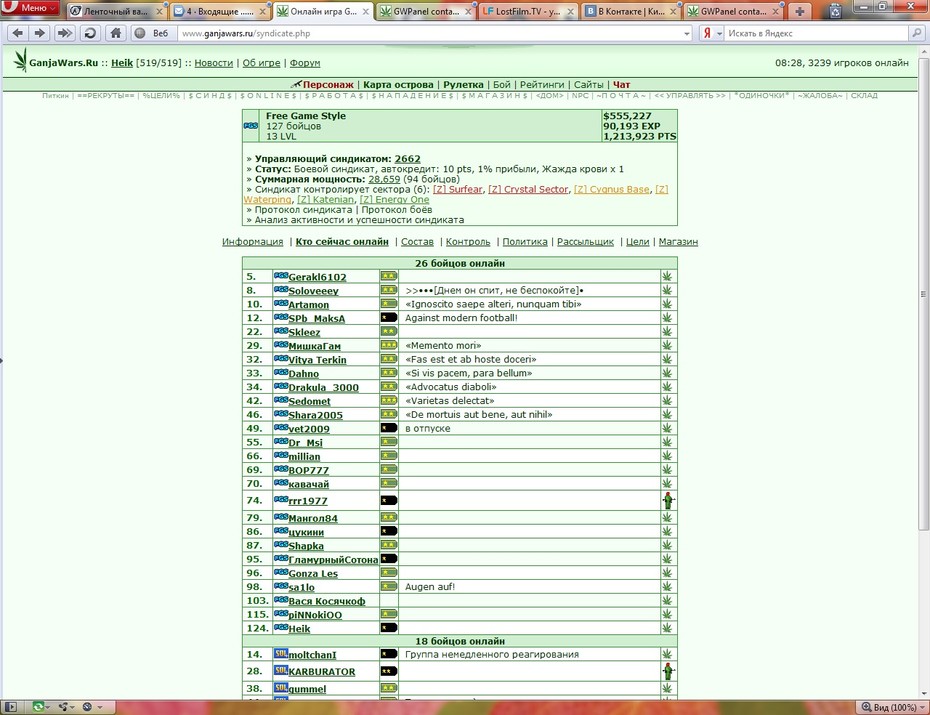
Task: Click the SOL syndicate icon beside moltchanI
Action: click(281, 654)
